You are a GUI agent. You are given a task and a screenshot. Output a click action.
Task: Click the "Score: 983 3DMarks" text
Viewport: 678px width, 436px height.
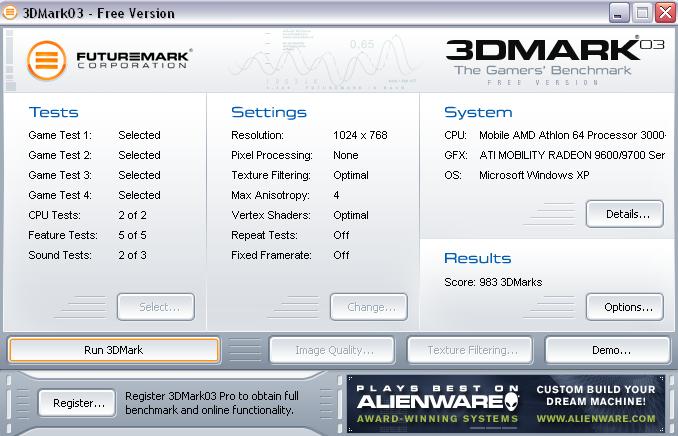pyautogui.click(x=493, y=282)
